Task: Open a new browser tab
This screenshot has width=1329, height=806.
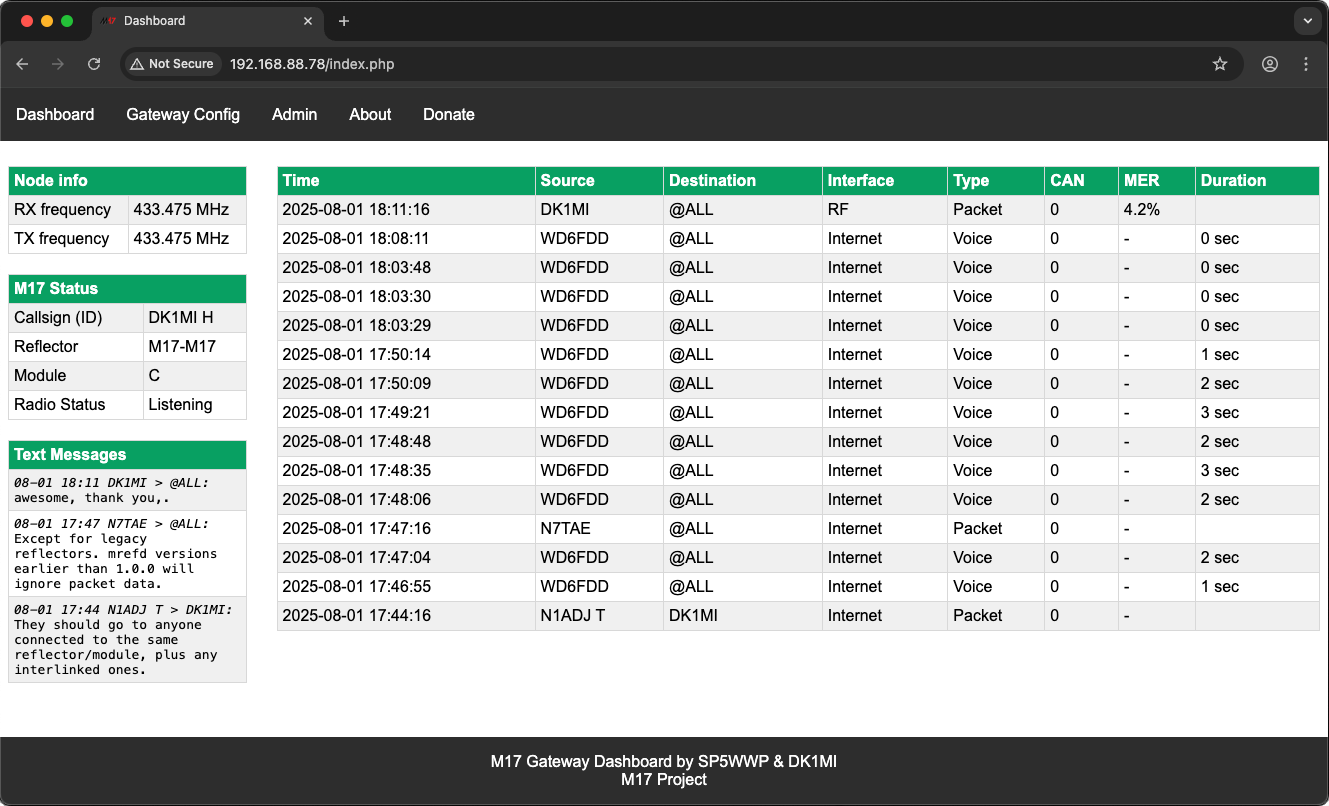Action: click(x=344, y=21)
